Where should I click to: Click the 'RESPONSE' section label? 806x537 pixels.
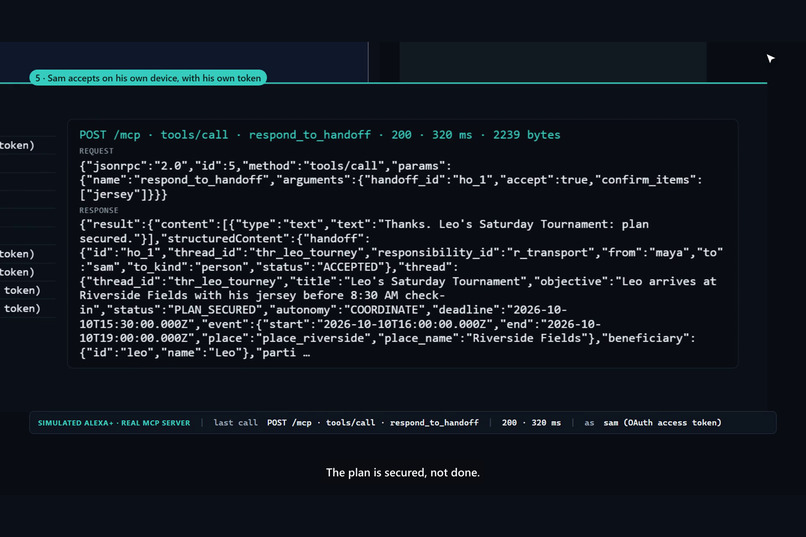click(x=99, y=210)
